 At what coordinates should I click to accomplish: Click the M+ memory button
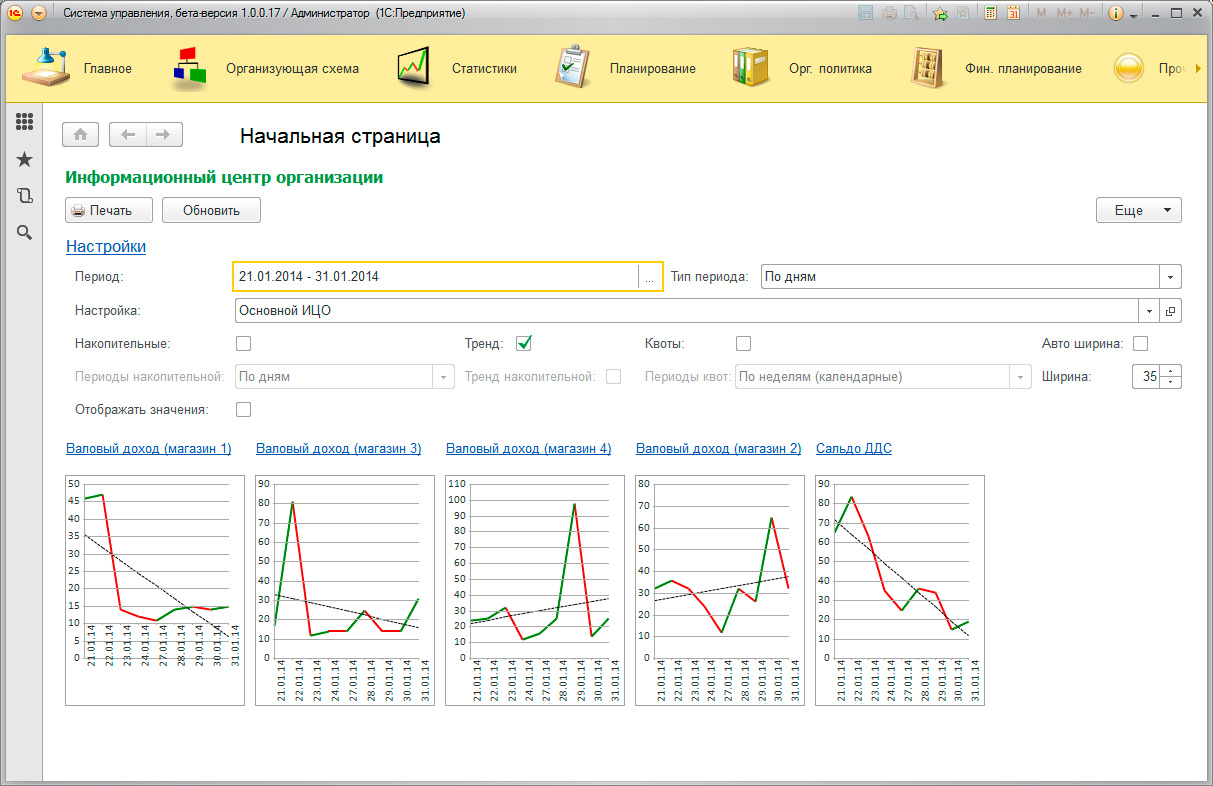[1064, 14]
